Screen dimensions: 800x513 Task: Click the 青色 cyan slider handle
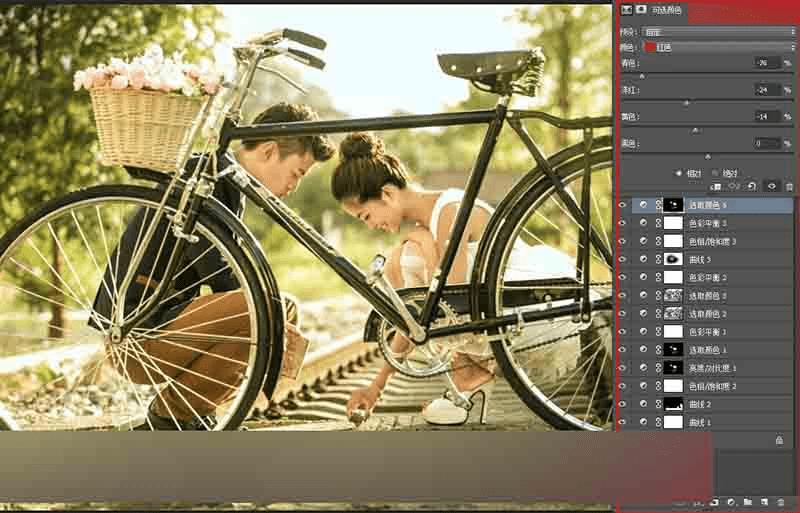(x=642, y=77)
